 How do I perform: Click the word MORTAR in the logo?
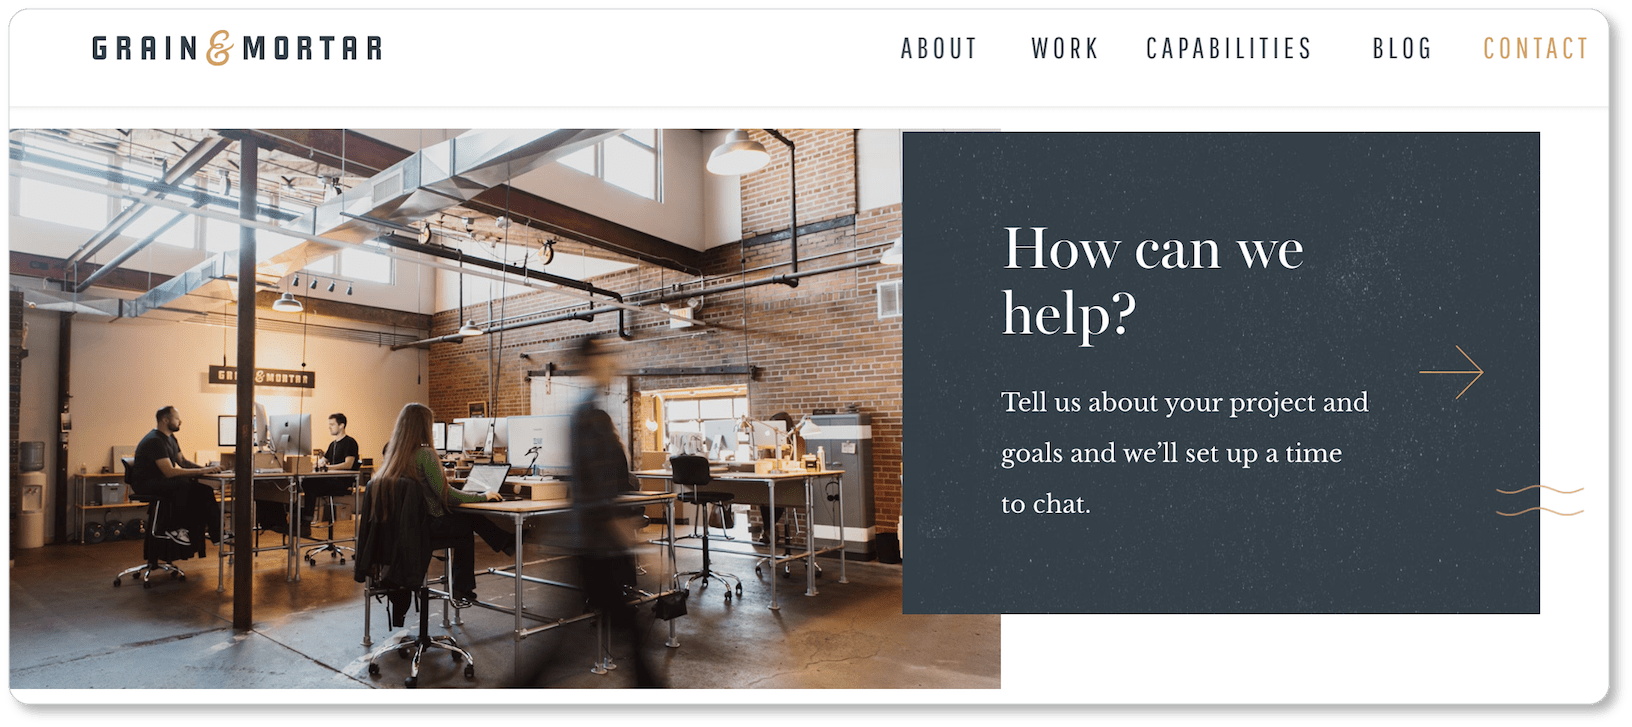(x=313, y=48)
